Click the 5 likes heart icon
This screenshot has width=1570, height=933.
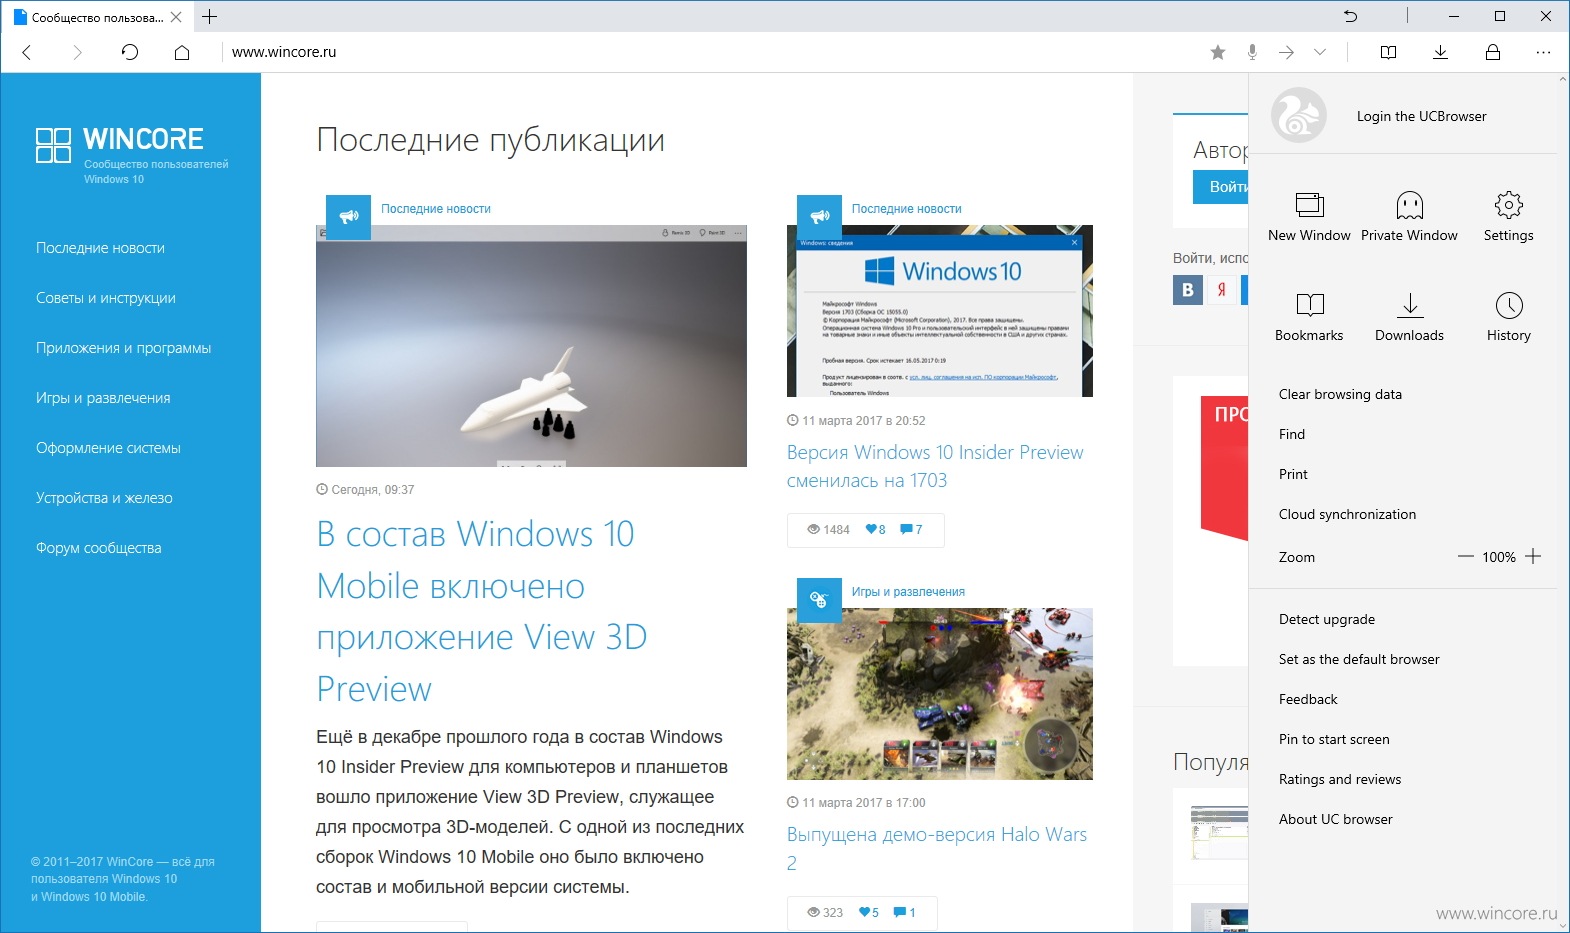(x=864, y=912)
